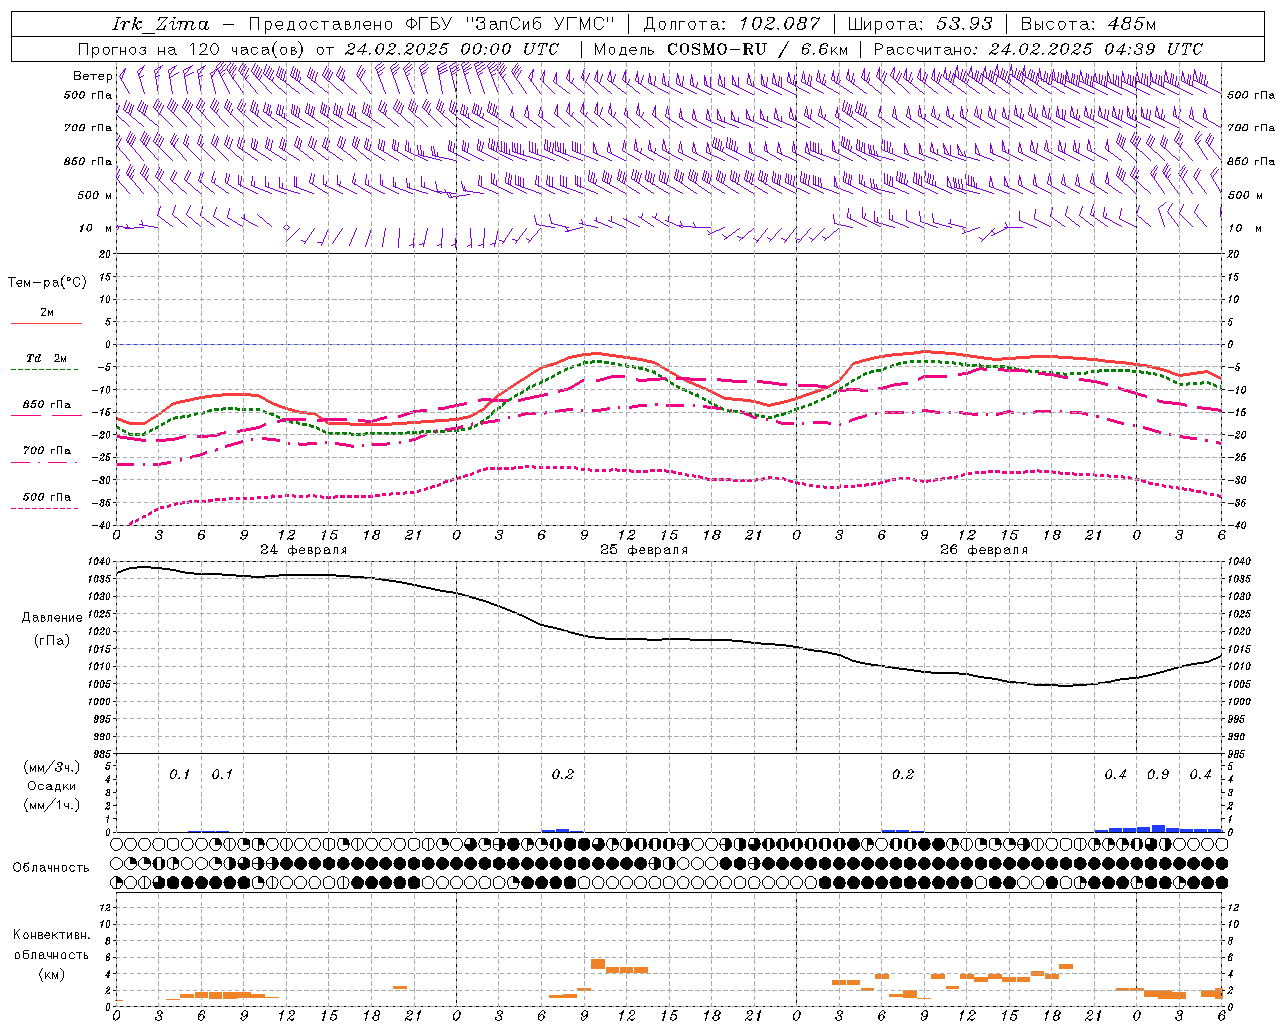Click the 'Облачность' cloud cover label
This screenshot has height=1024, width=1280.
(51, 868)
